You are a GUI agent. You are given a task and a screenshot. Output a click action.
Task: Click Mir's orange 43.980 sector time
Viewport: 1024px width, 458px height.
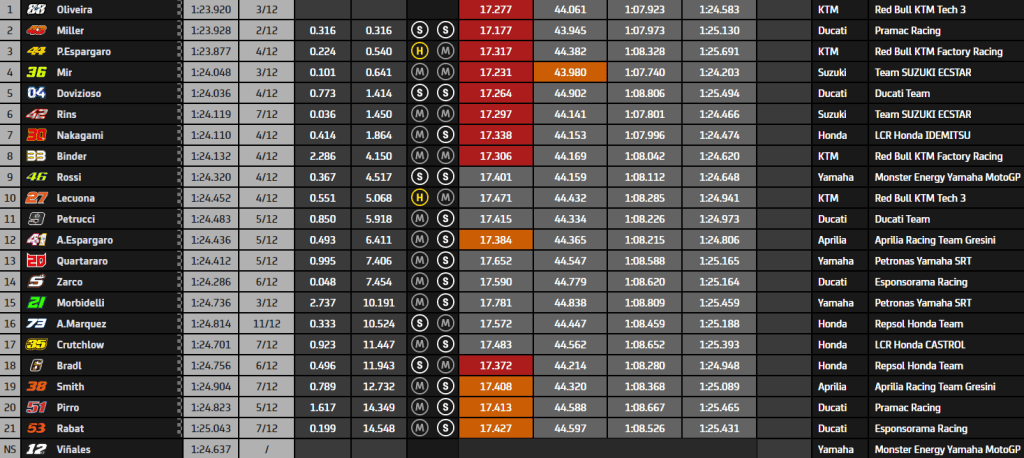point(570,73)
